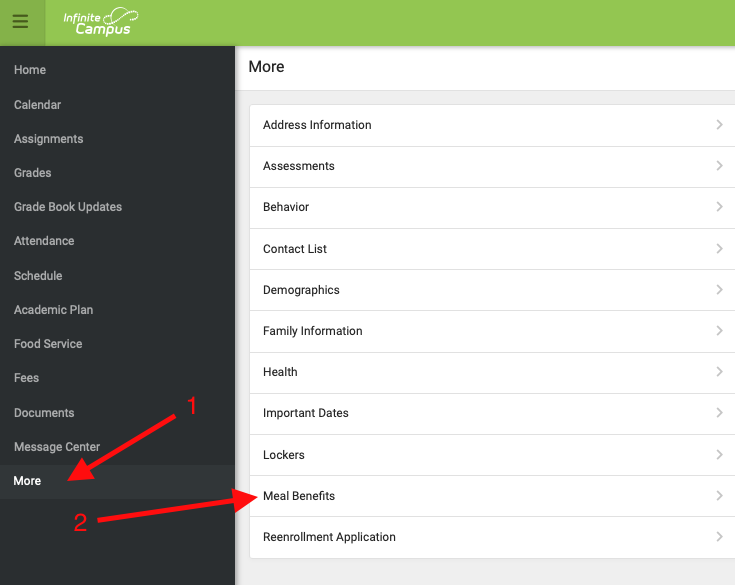The image size is (735, 585).
Task: Open Grades from the sidebar
Action: click(x=33, y=173)
